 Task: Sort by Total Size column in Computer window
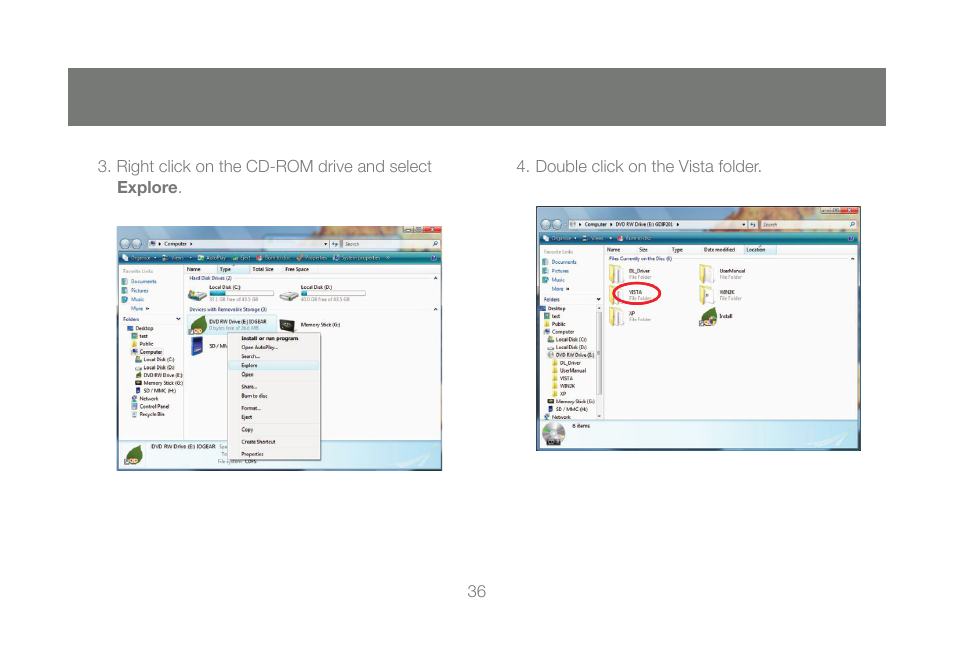[264, 269]
